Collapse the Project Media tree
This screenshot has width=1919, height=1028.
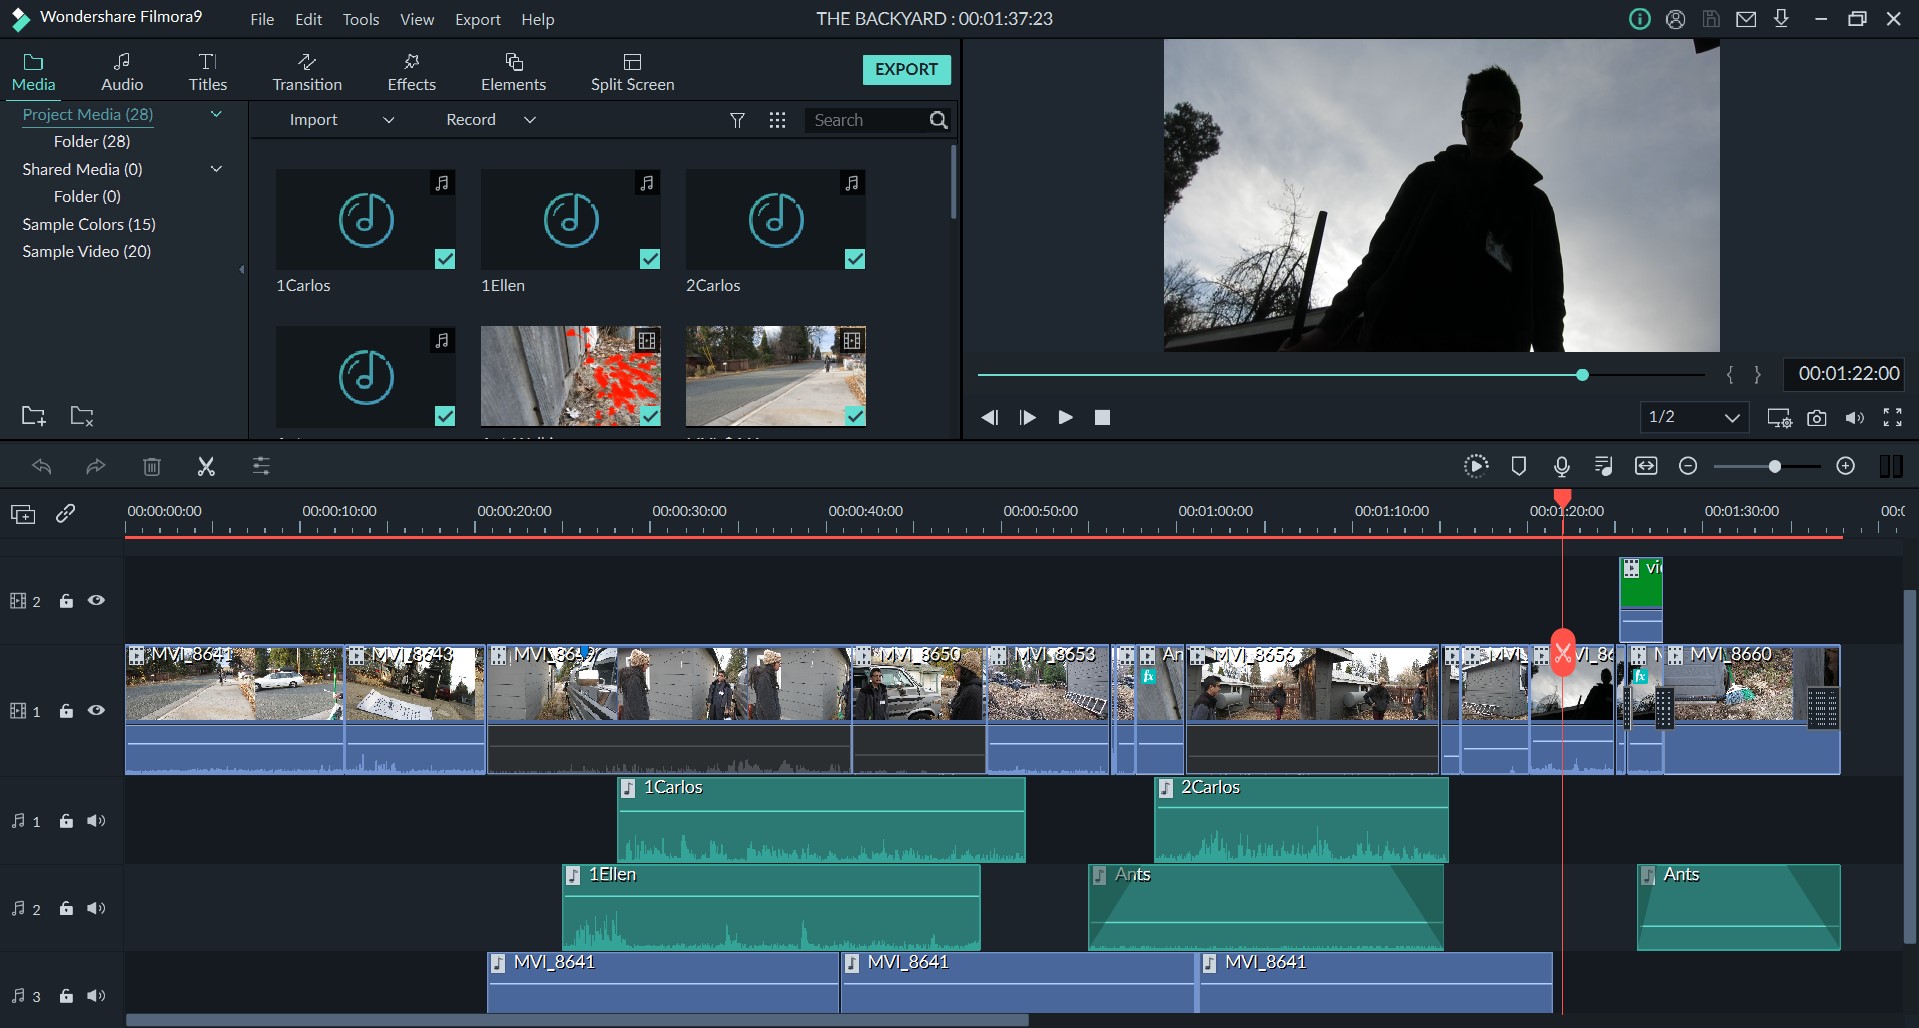point(216,114)
